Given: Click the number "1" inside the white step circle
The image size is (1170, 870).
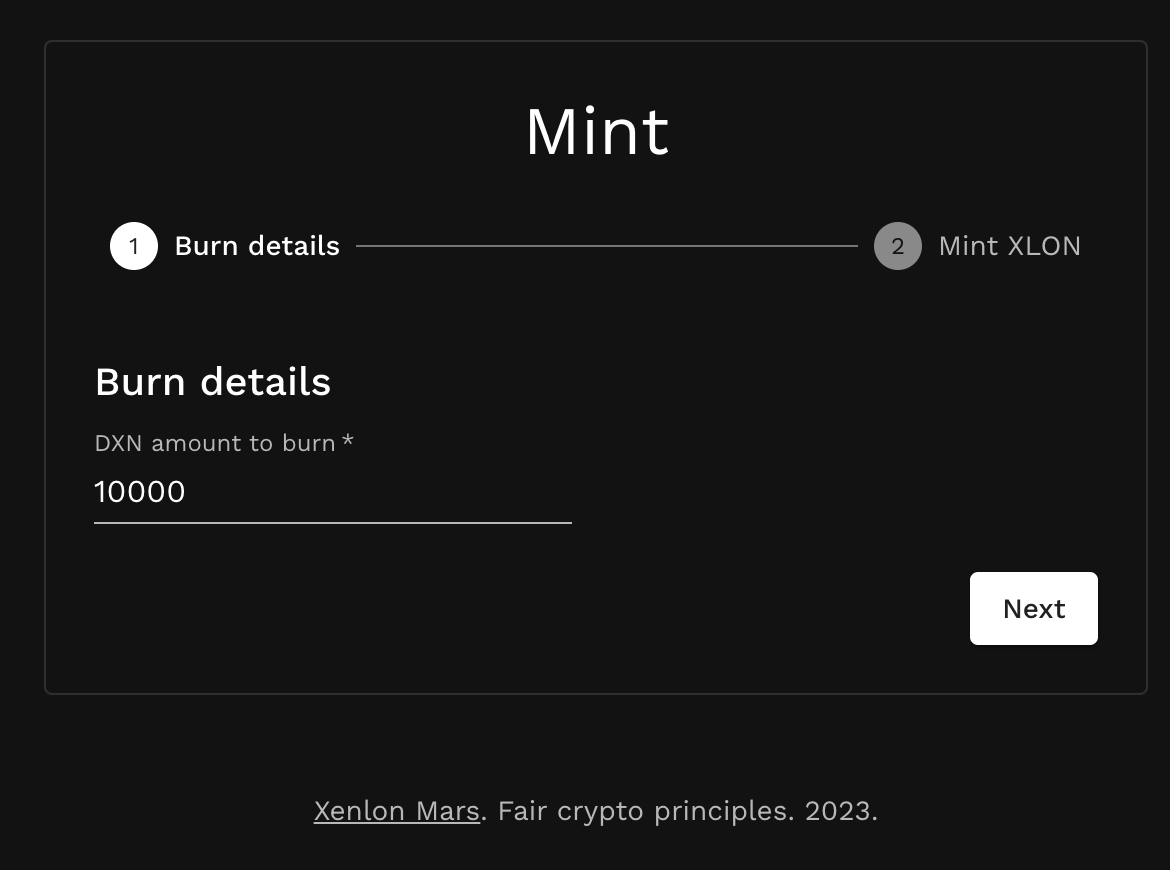Looking at the screenshot, I should click(134, 247).
